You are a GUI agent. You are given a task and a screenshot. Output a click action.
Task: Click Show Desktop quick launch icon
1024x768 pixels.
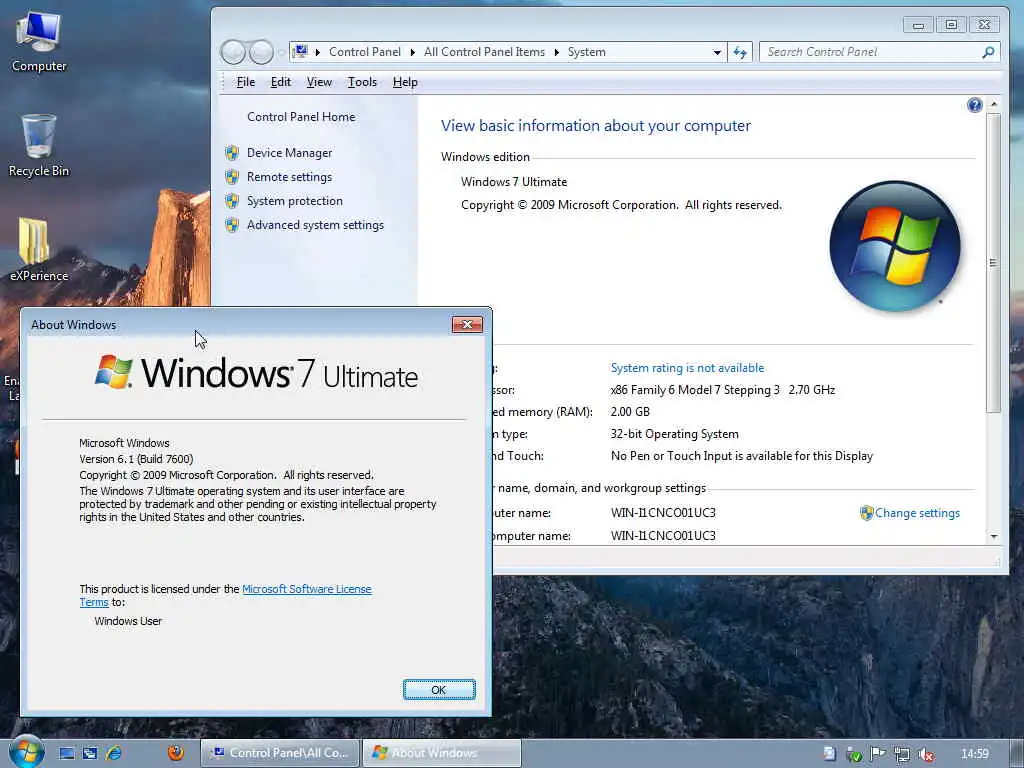pyautogui.click(x=67, y=753)
